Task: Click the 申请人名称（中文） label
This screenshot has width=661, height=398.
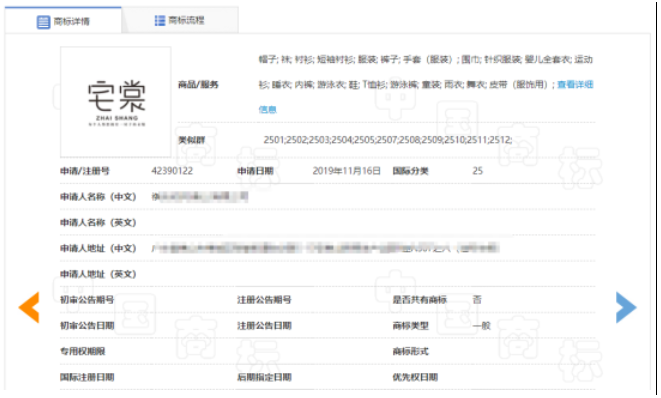Action: [x=98, y=197]
